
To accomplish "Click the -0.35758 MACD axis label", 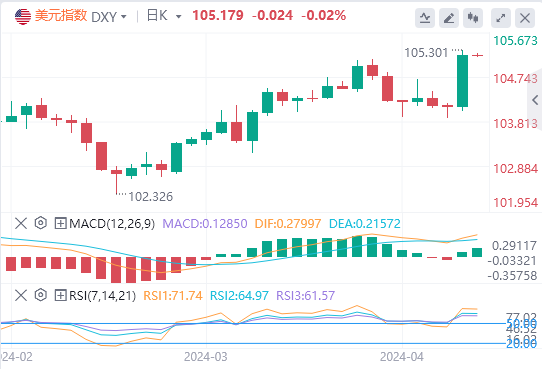I will [512, 276].
